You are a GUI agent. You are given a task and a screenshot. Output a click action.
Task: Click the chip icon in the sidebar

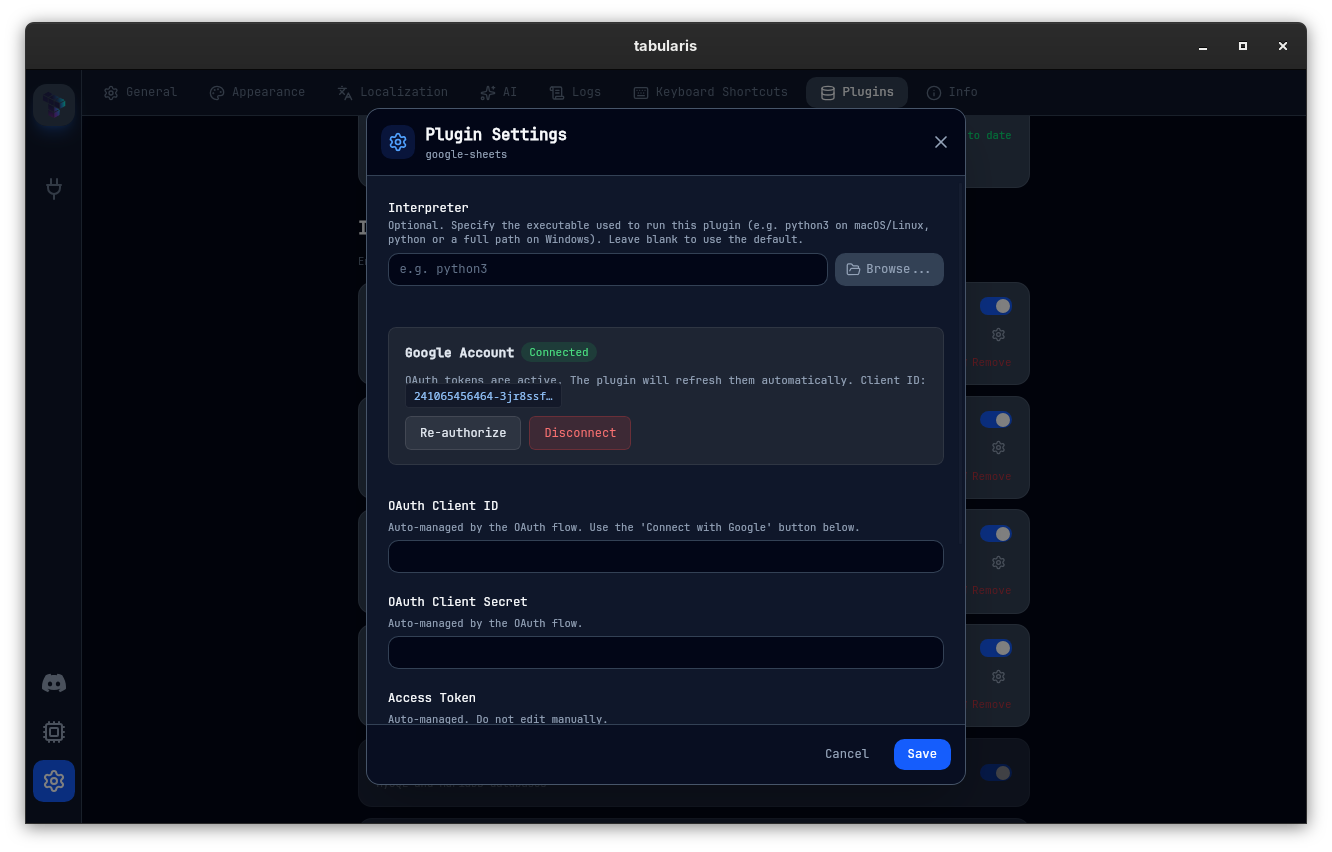[54, 732]
